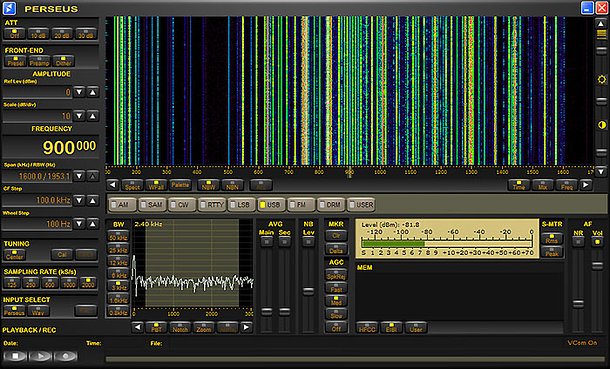610x369 pixels.
Task: Select 50 kHz bandwidth
Action: [x=118, y=236]
